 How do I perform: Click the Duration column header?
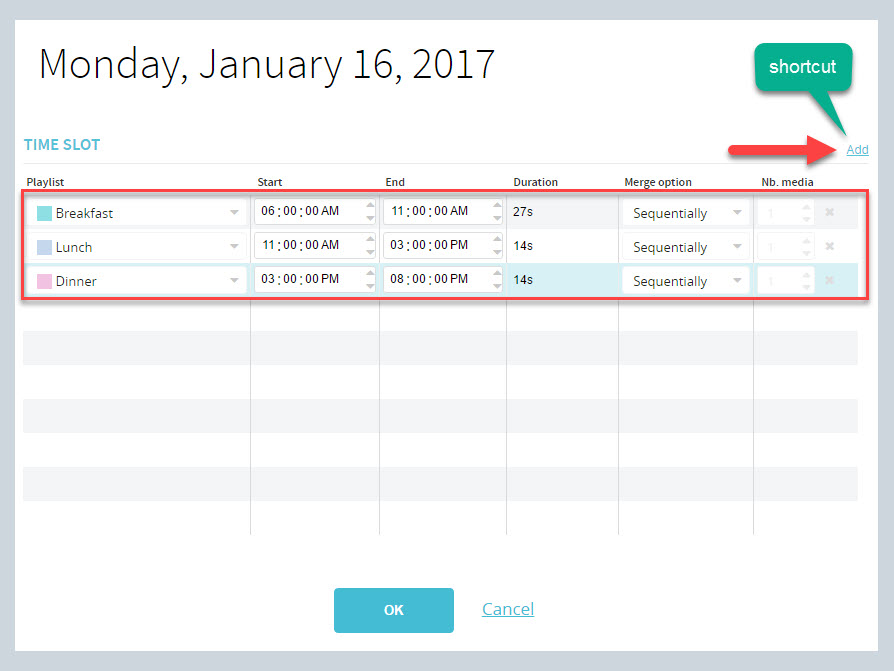point(535,182)
